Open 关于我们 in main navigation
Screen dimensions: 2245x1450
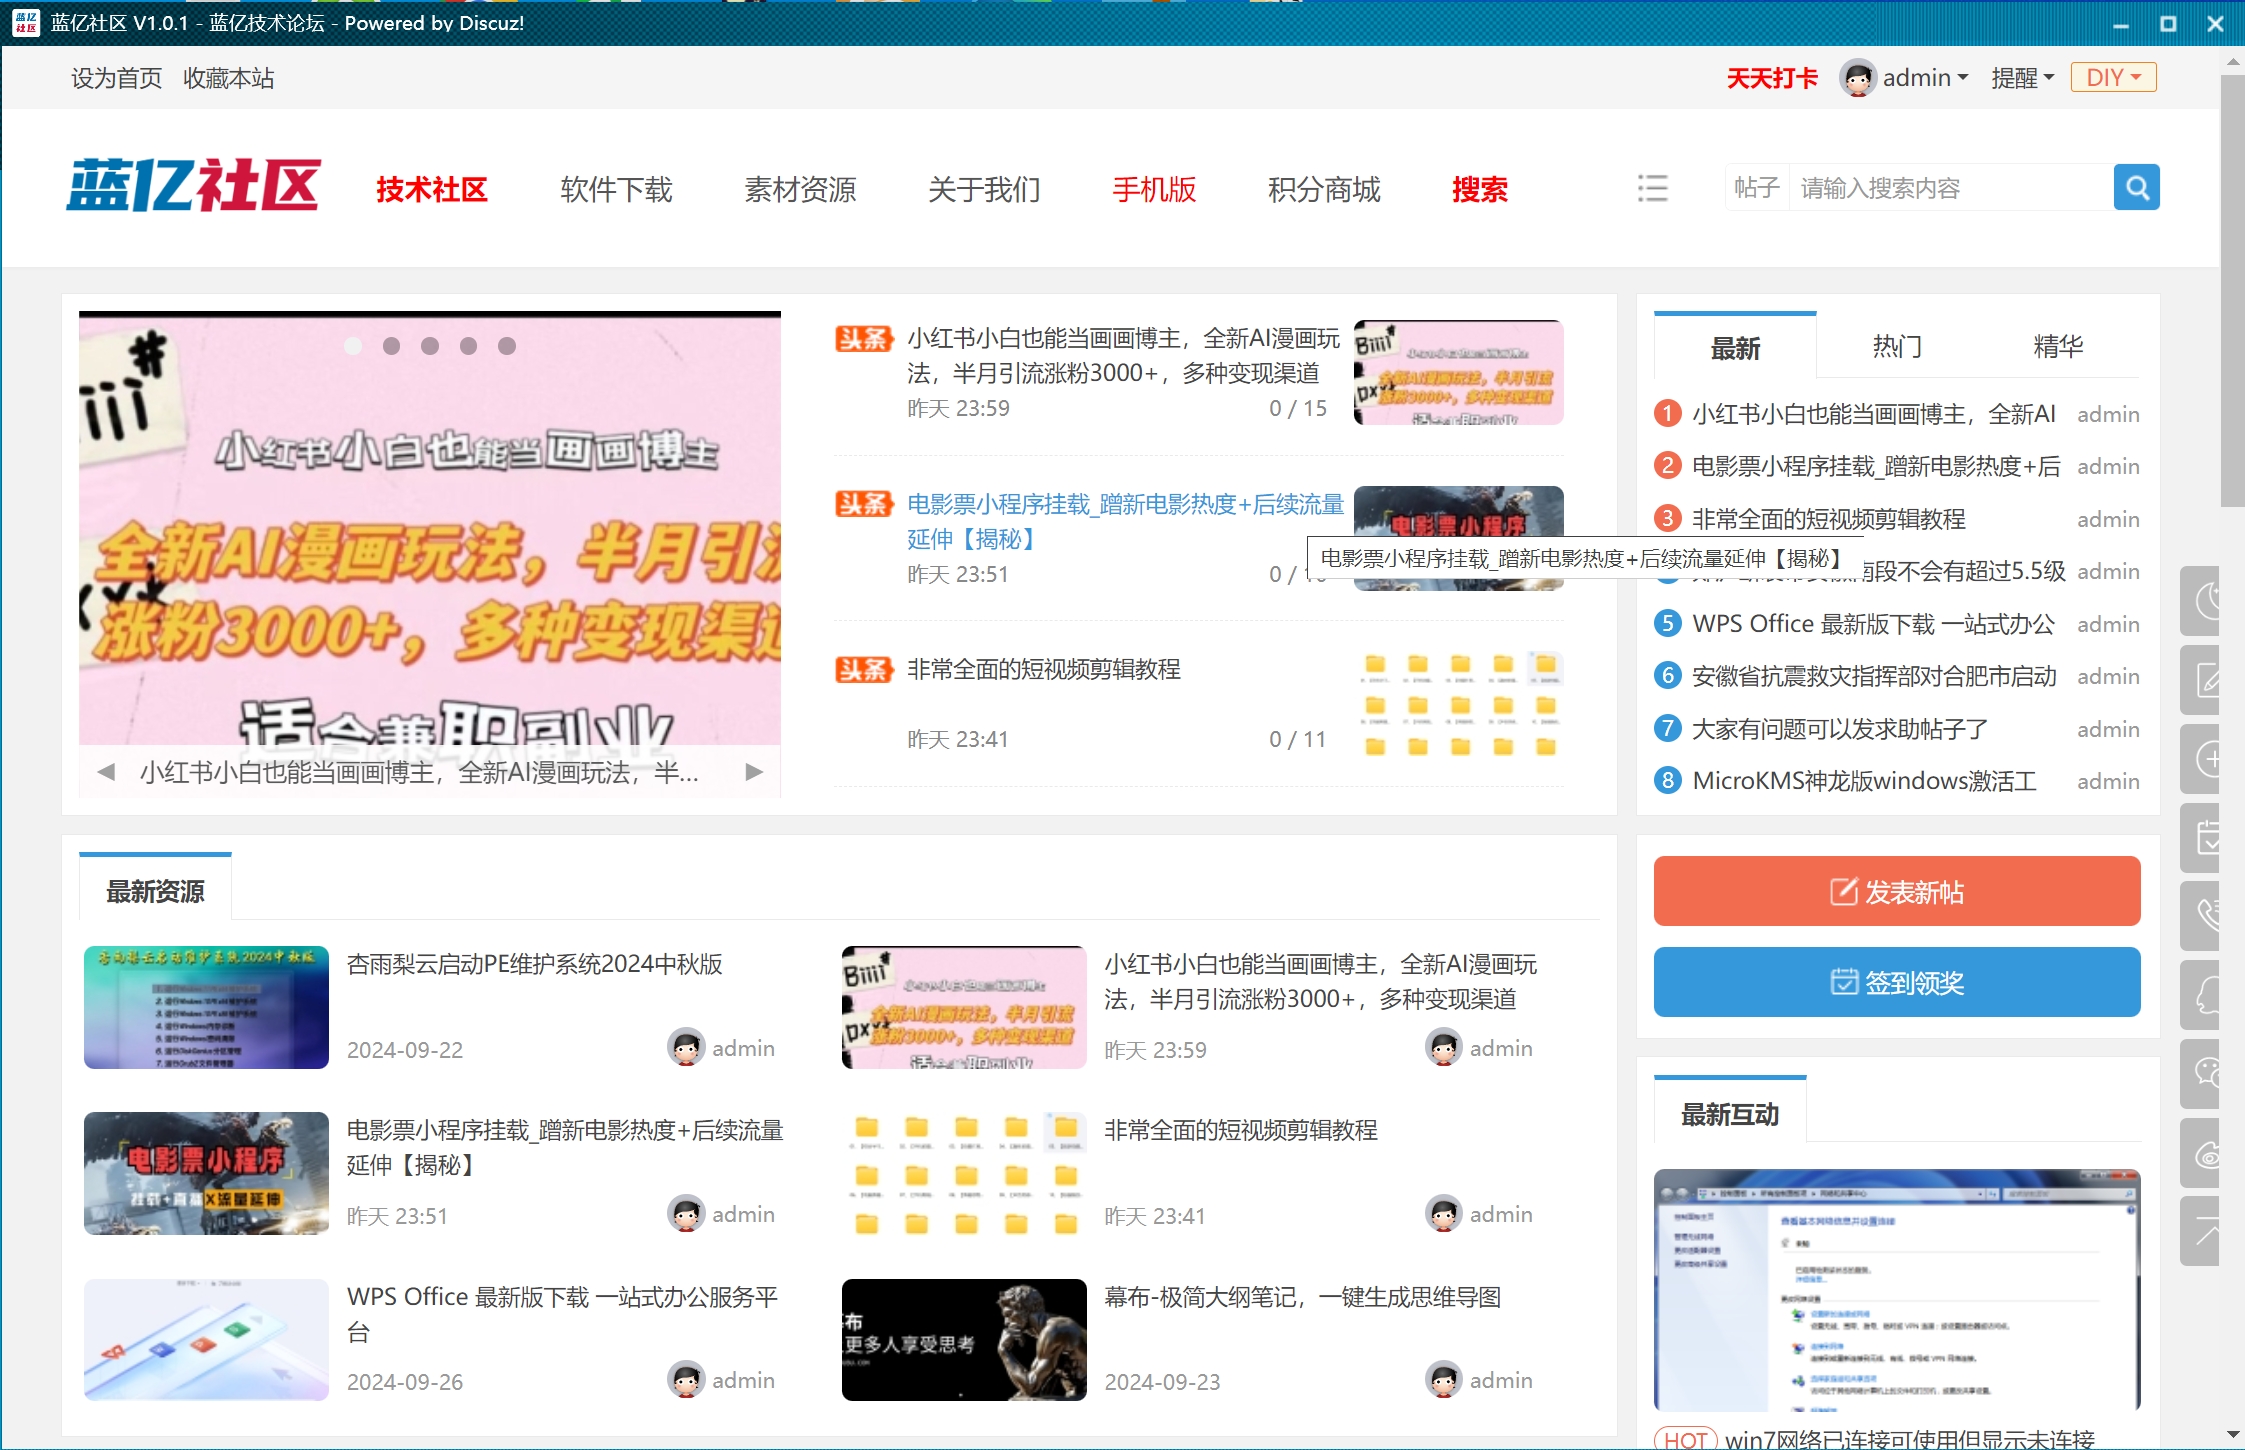coord(984,189)
